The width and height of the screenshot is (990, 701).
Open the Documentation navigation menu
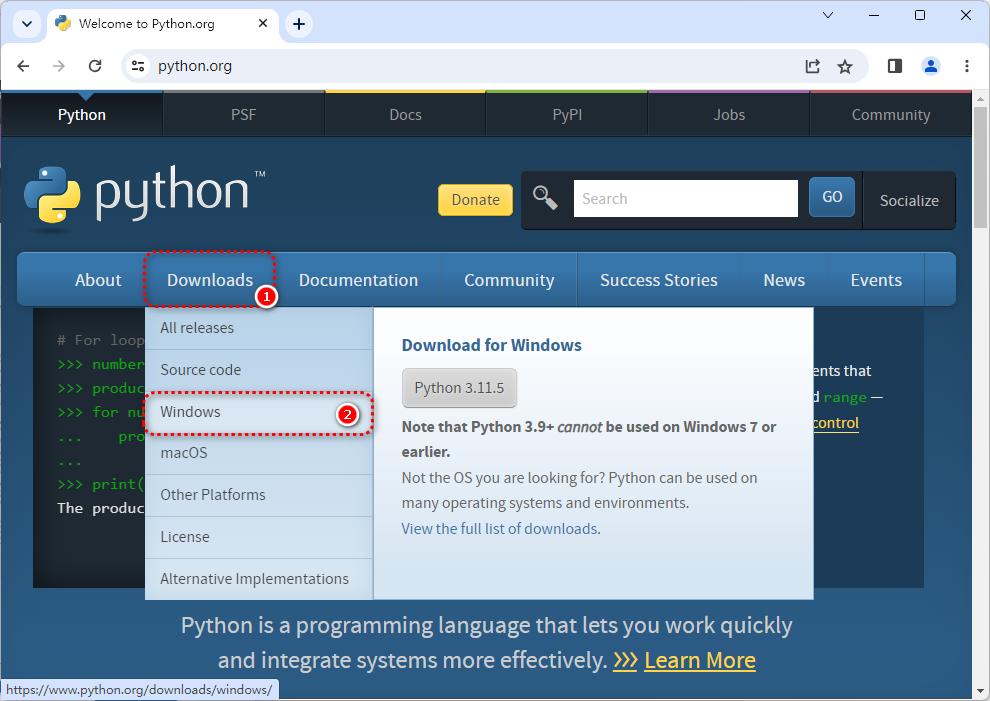pyautogui.click(x=358, y=280)
